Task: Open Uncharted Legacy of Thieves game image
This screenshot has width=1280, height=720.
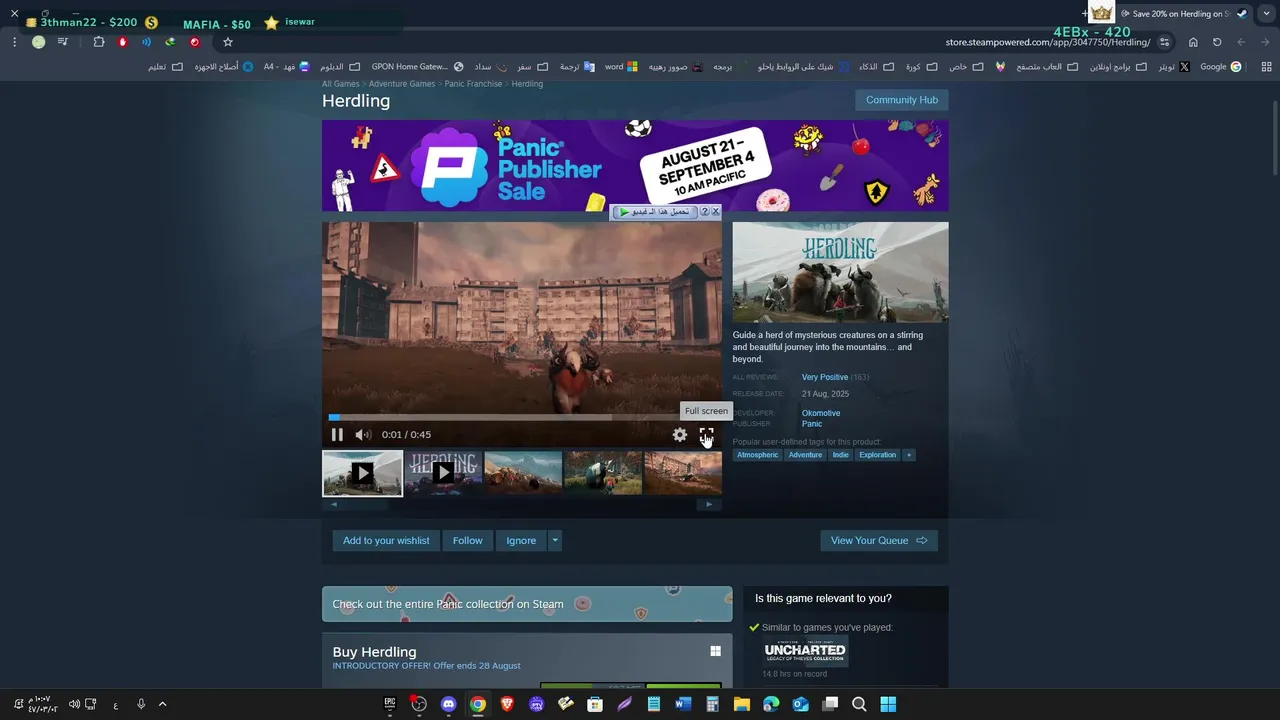Action: (805, 651)
